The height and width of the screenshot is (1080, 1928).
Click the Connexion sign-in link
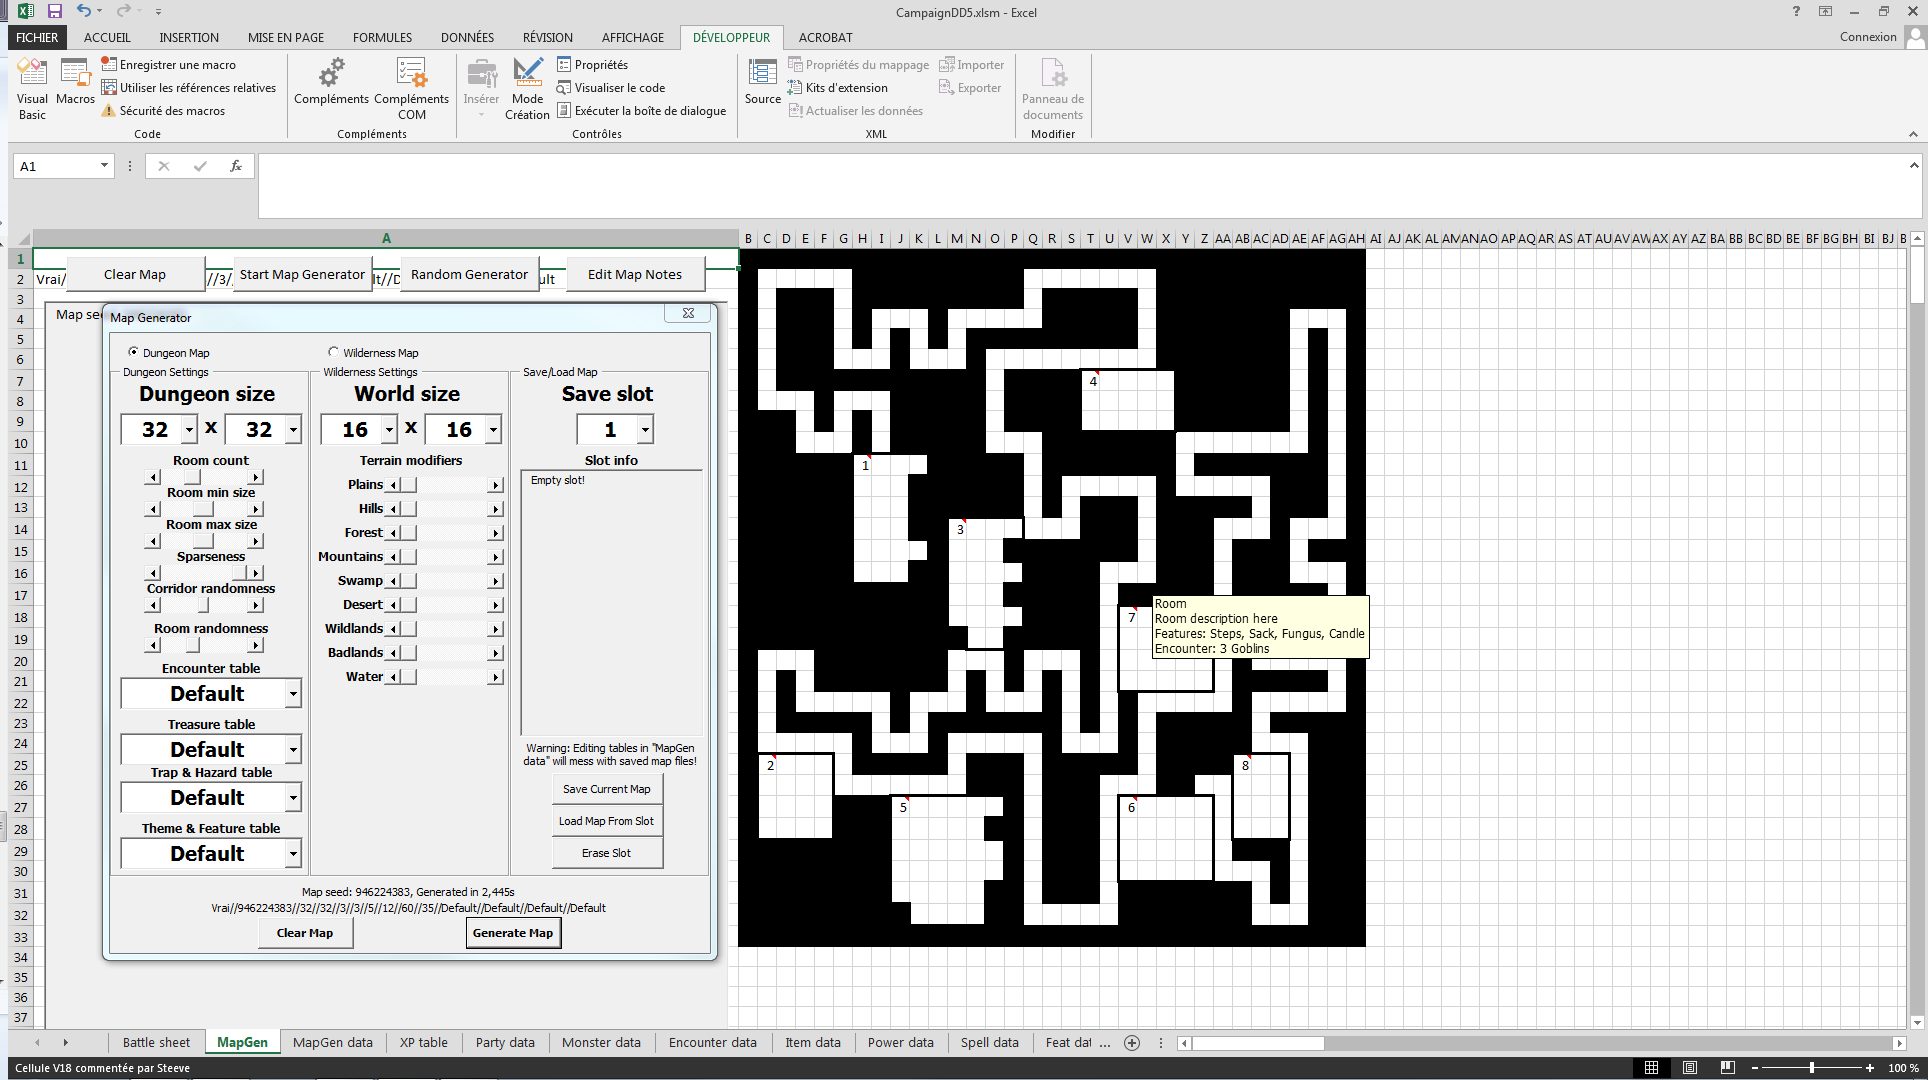[x=1868, y=37]
